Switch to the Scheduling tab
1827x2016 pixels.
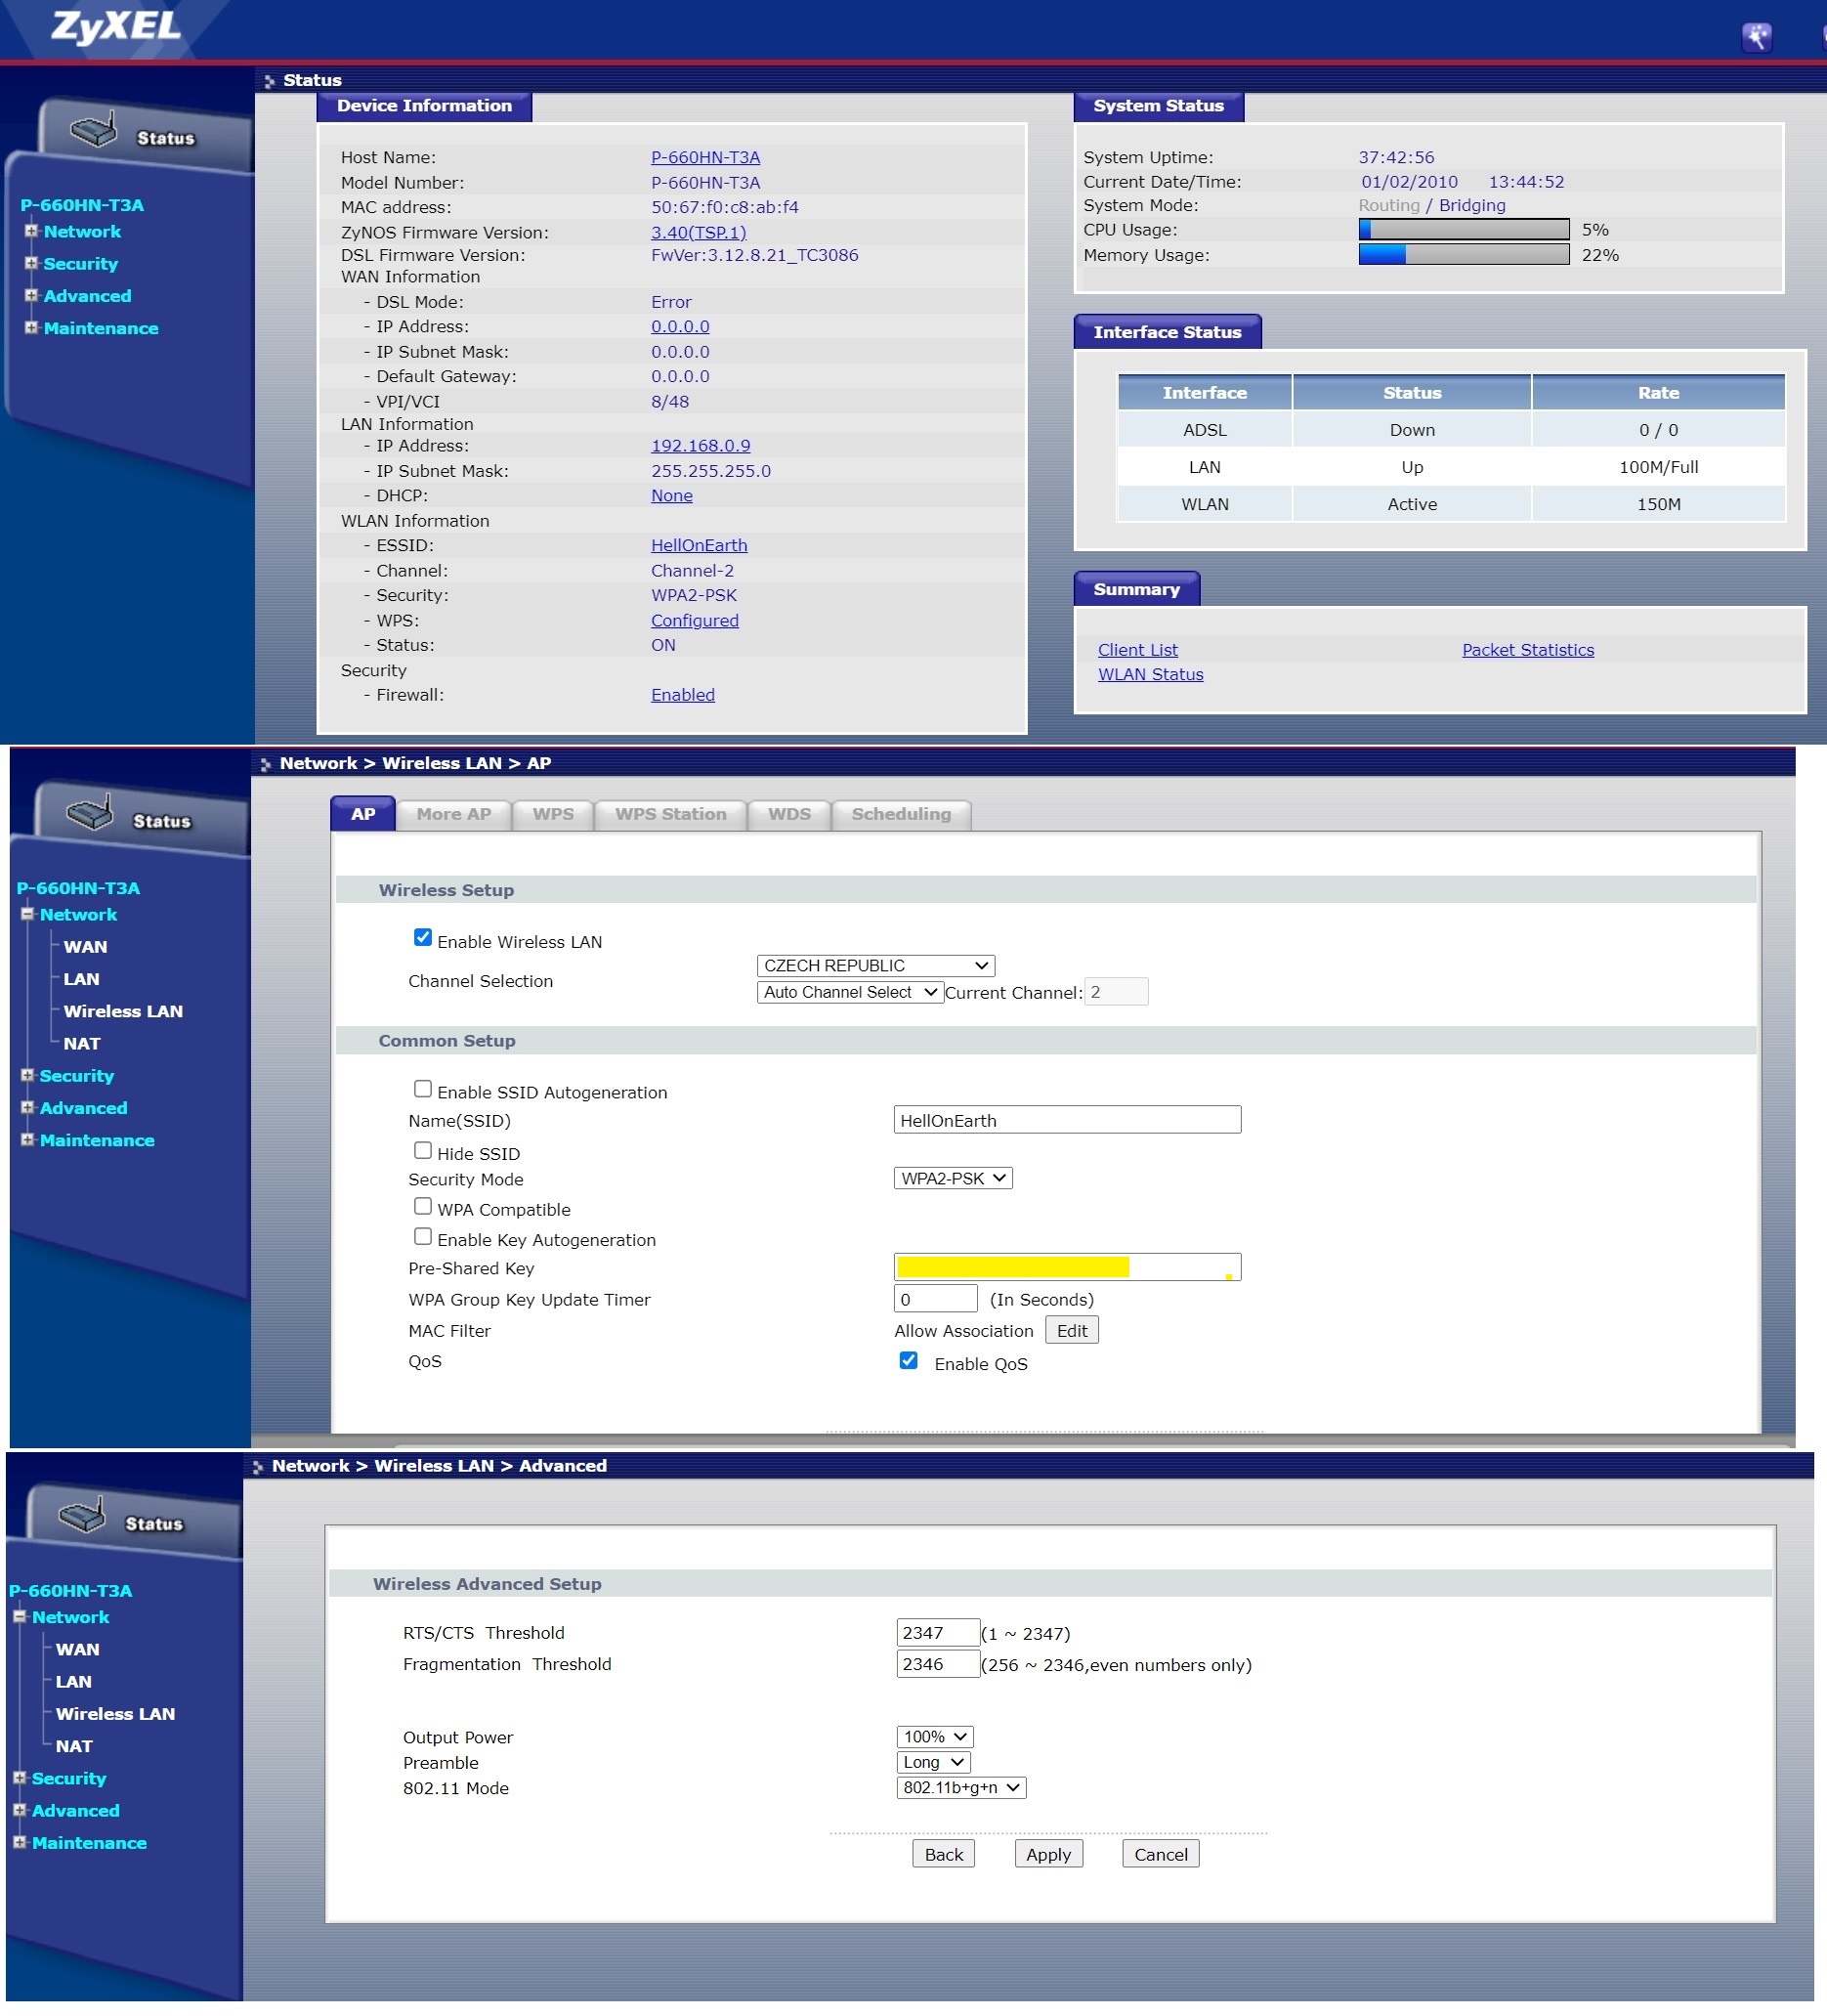[900, 814]
